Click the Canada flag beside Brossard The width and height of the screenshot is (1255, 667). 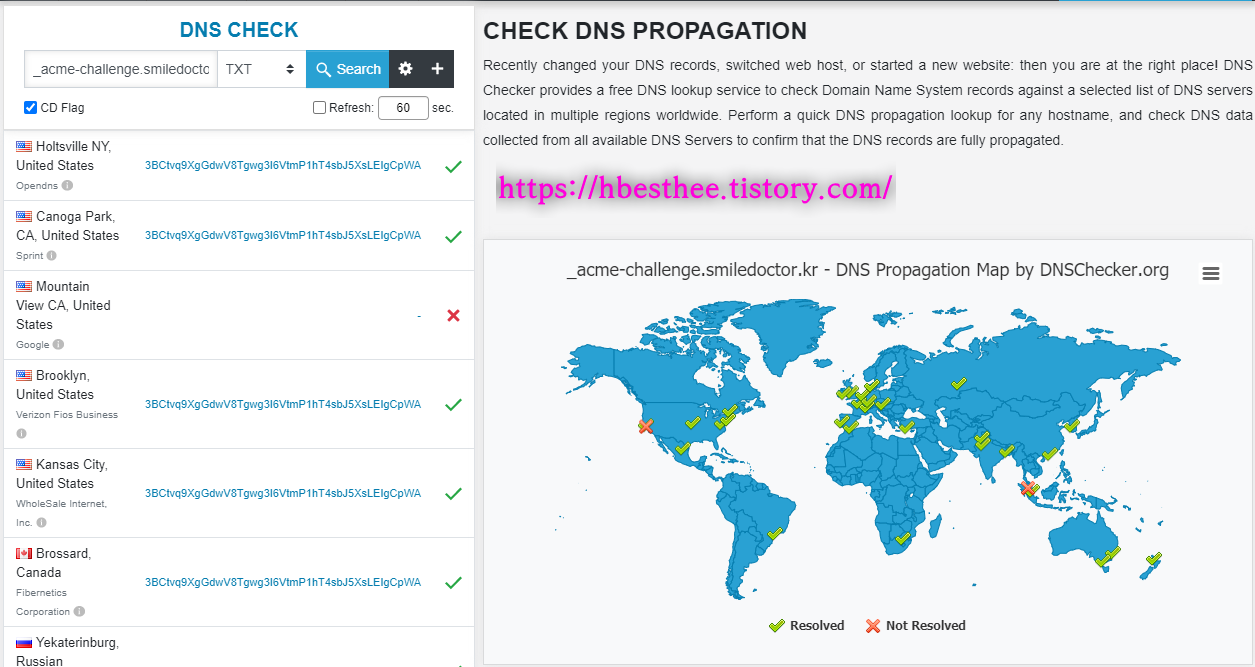[24, 554]
